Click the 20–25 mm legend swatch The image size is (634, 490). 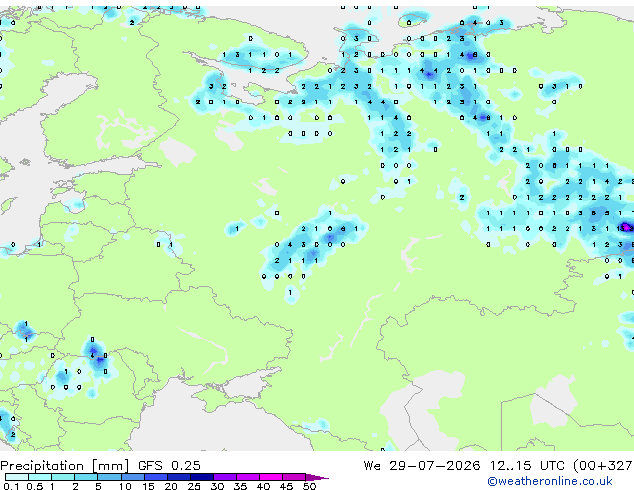178,477
